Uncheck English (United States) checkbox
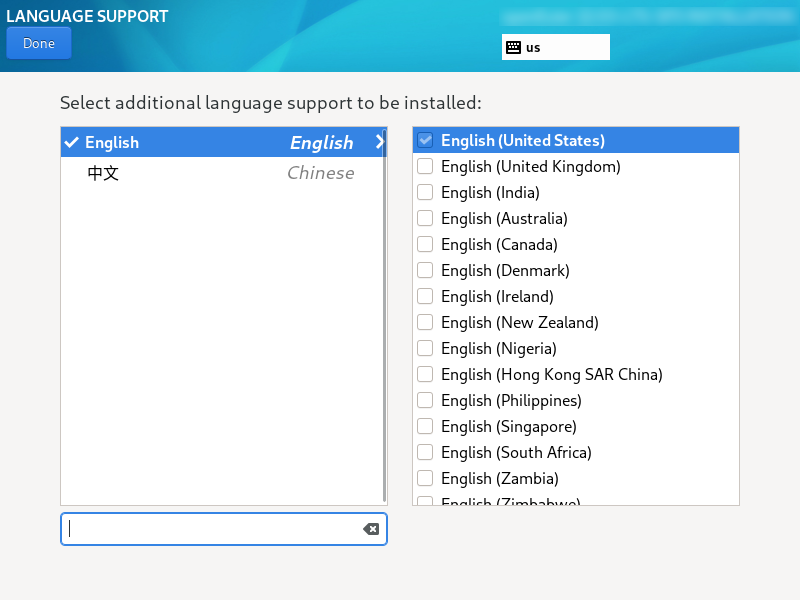Image resolution: width=800 pixels, height=600 pixels. tap(425, 141)
